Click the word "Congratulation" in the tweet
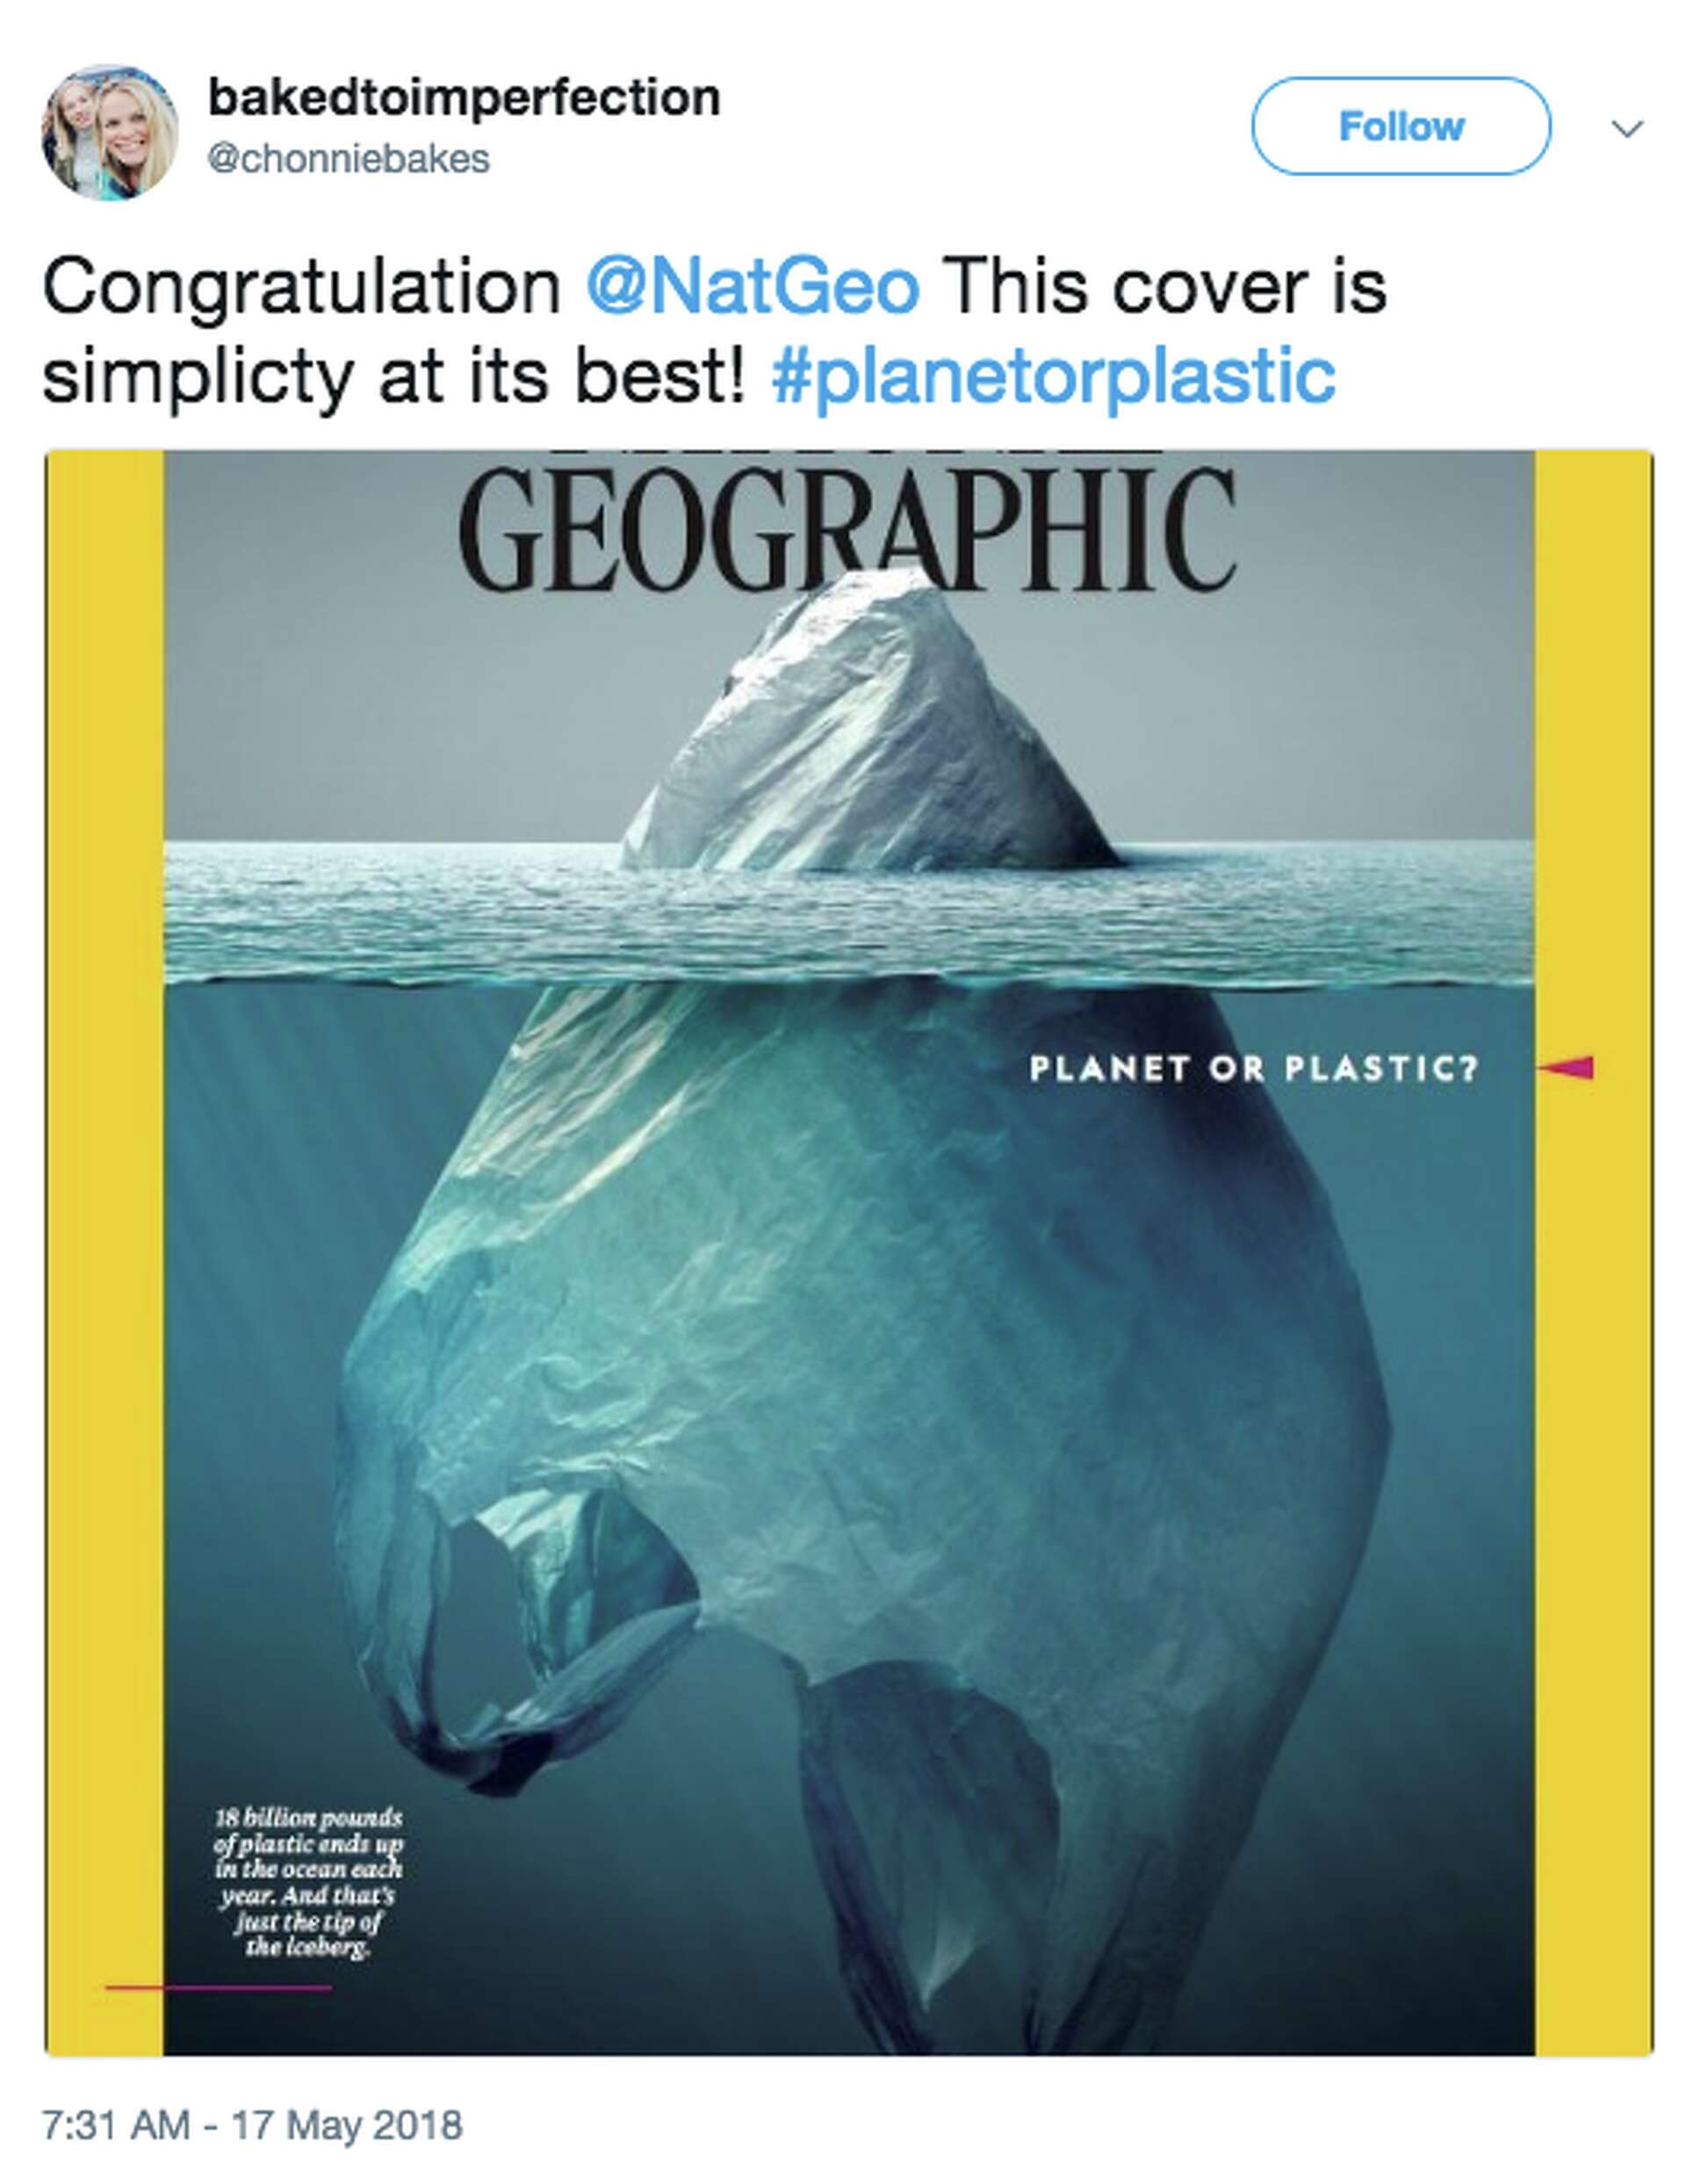This screenshot has height=2184, width=1686. pyautogui.click(x=302, y=287)
